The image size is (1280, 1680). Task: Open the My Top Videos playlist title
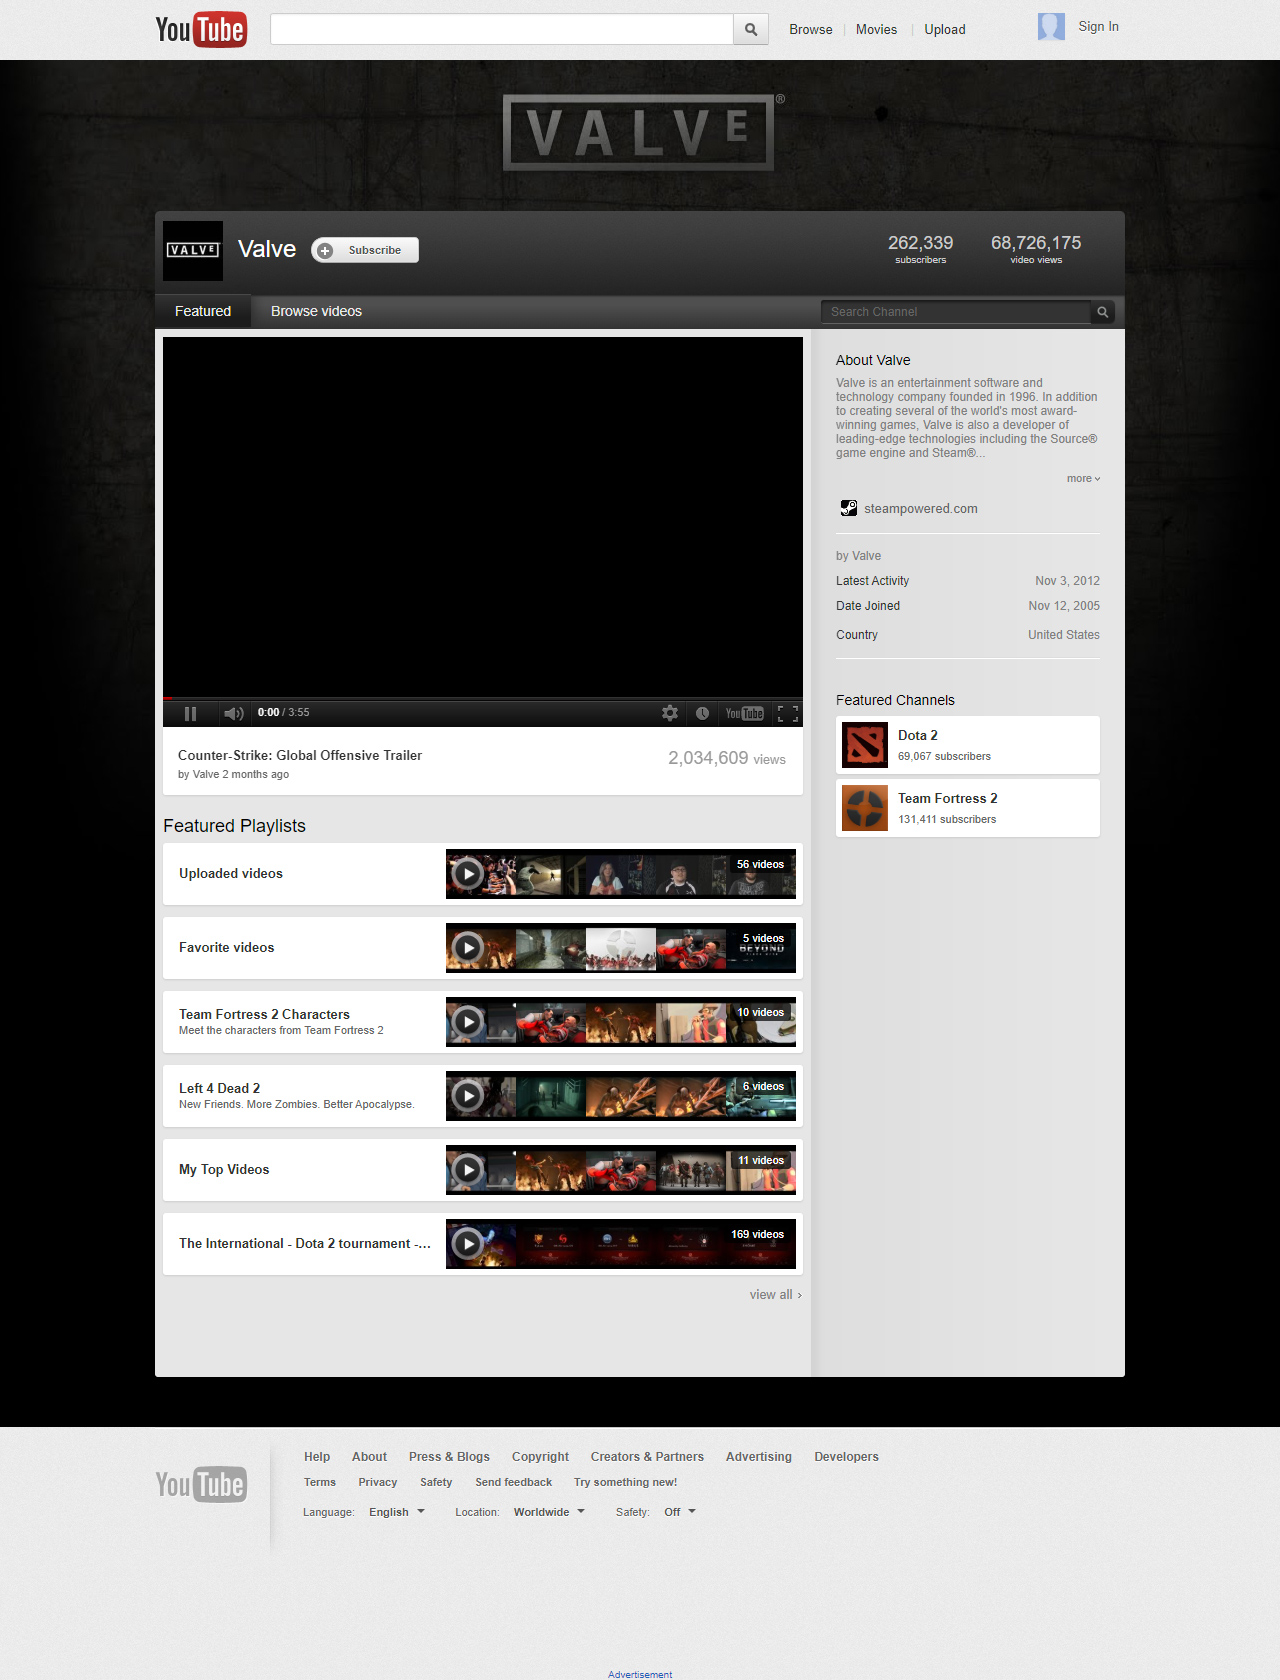coord(224,1169)
